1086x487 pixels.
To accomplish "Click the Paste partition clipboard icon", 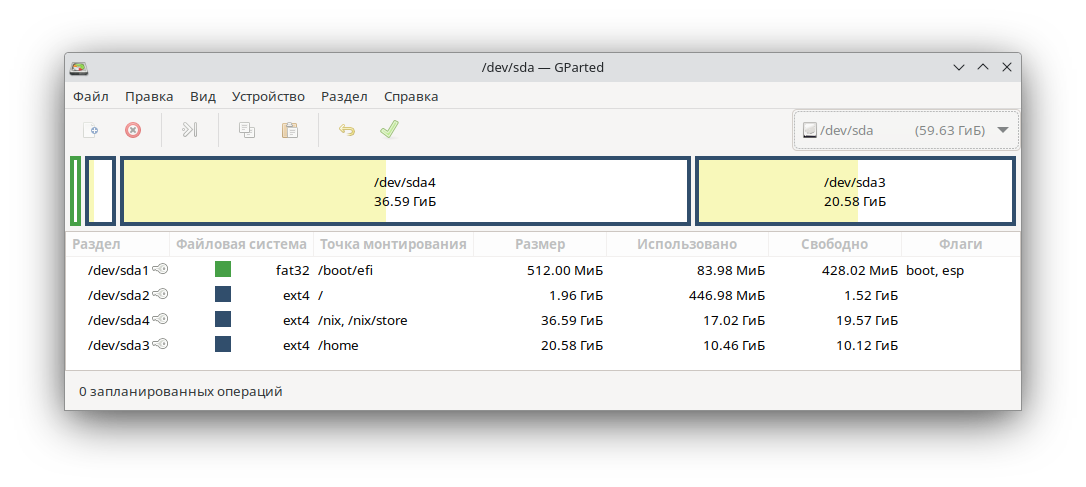I will (x=290, y=130).
